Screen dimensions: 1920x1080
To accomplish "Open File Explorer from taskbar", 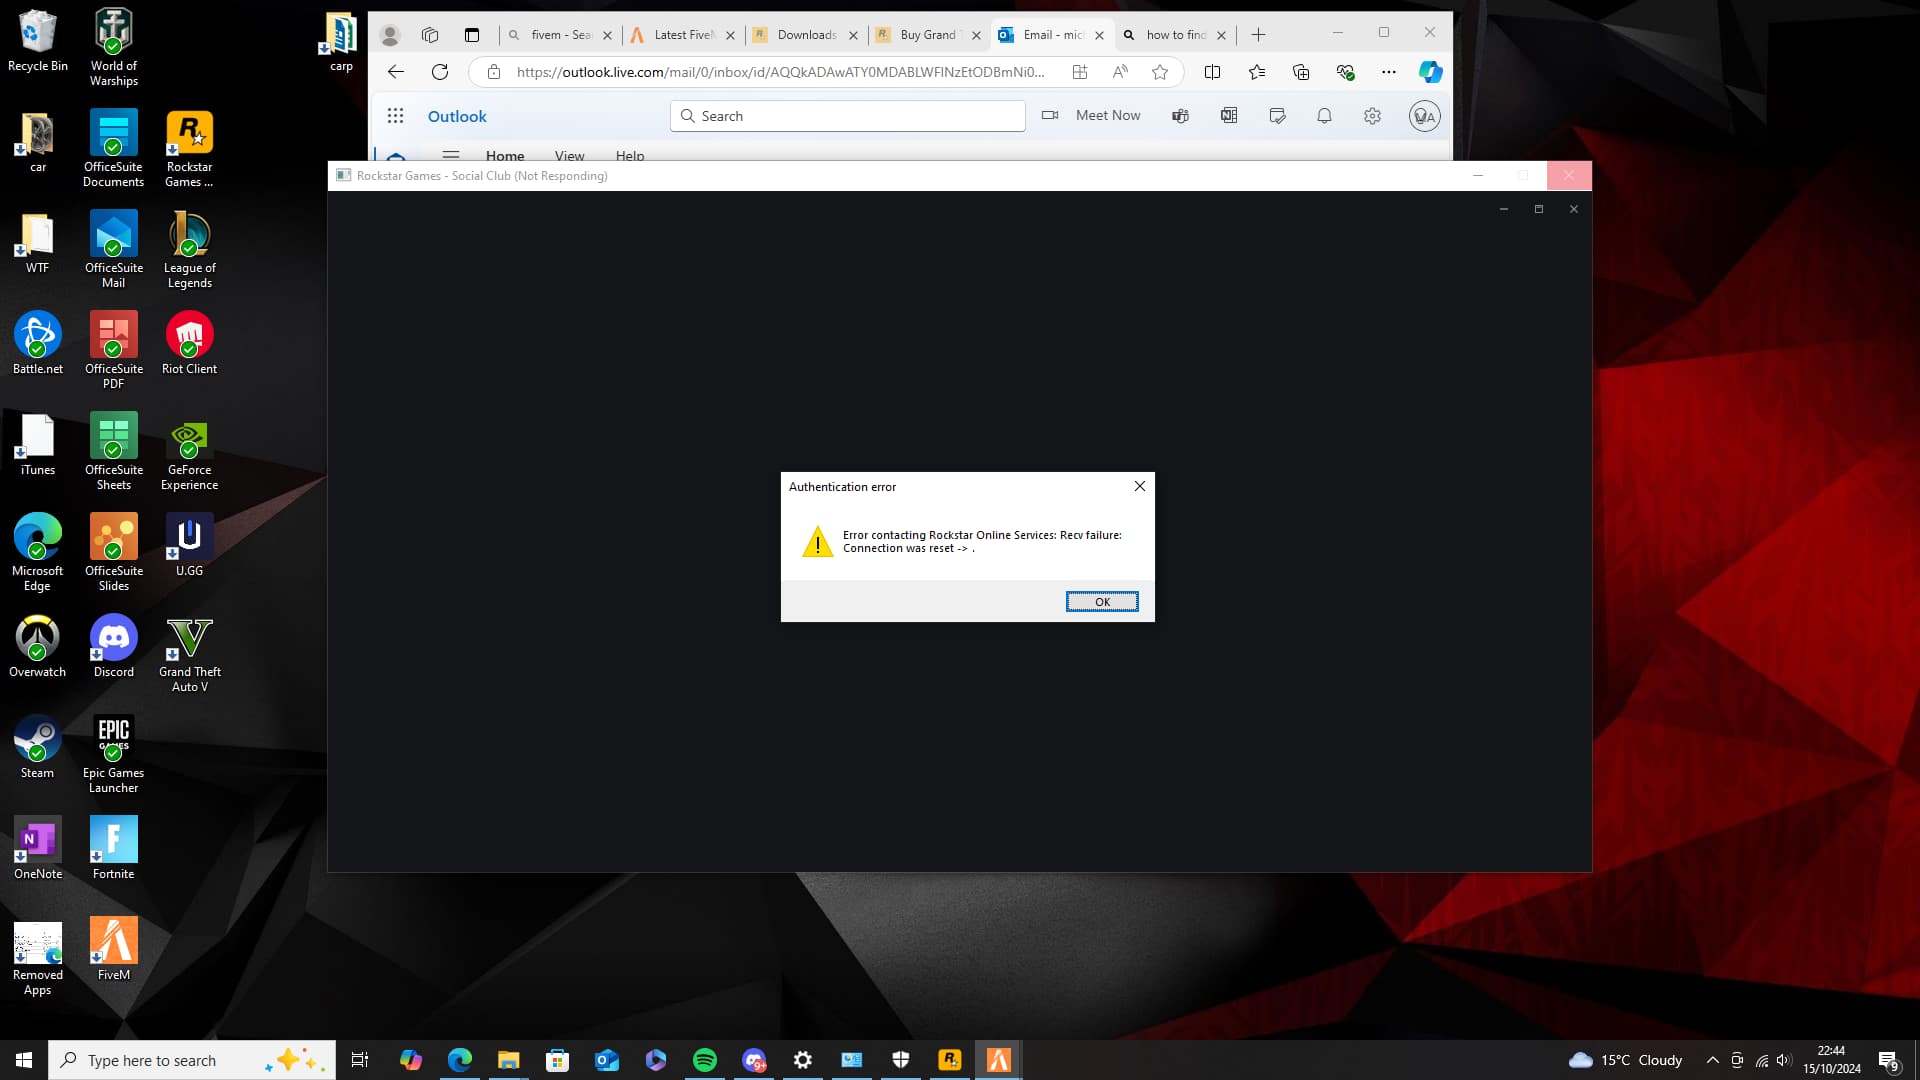I will (x=508, y=1060).
